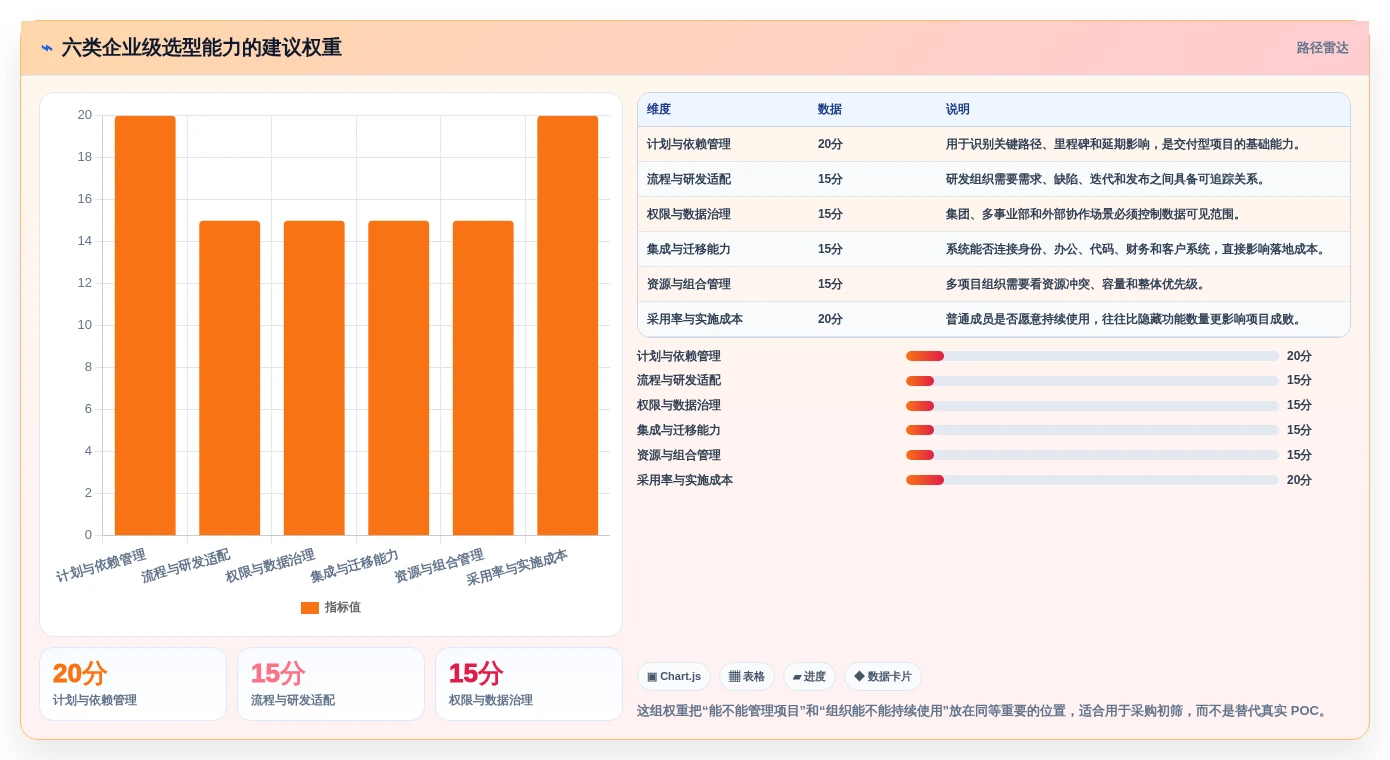Click the 流程与研发适配 progress bar
1390x760 pixels.
[x=1092, y=381]
